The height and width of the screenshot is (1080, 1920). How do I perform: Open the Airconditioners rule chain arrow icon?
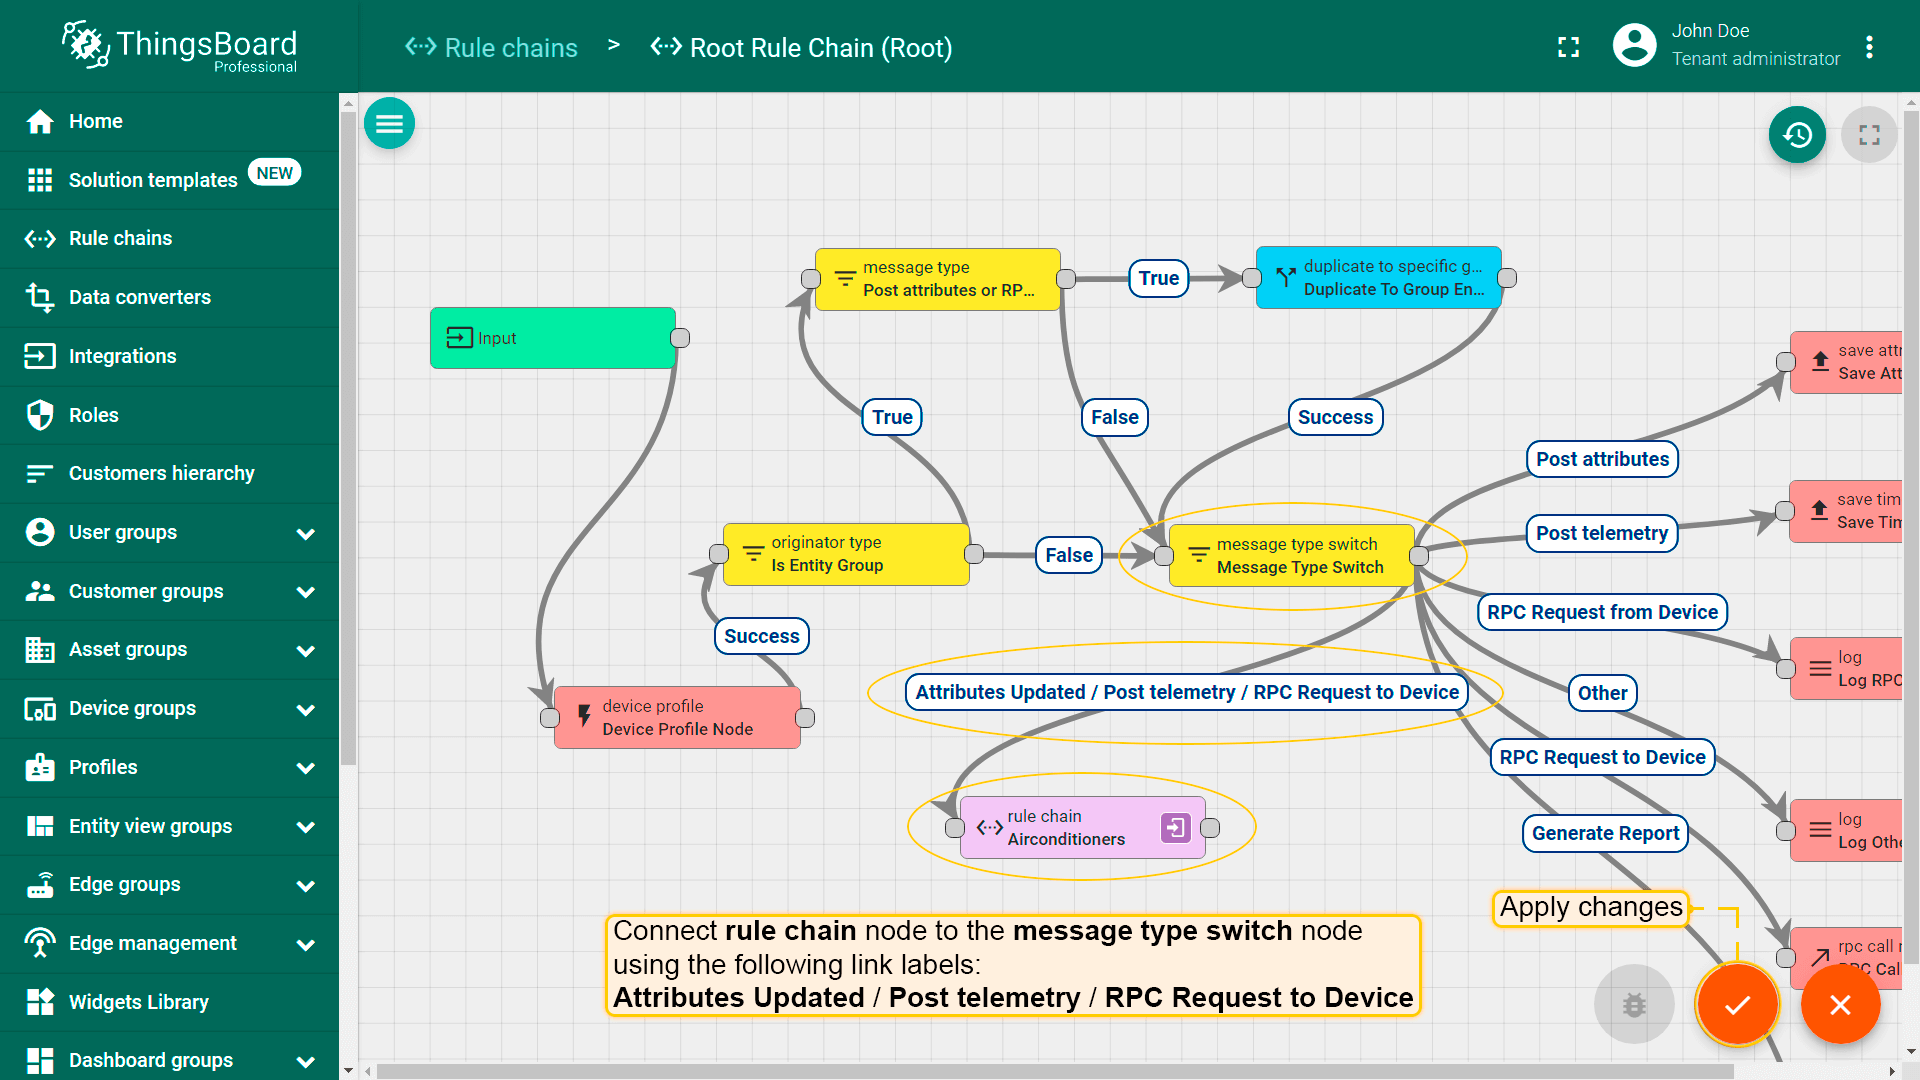point(1175,827)
